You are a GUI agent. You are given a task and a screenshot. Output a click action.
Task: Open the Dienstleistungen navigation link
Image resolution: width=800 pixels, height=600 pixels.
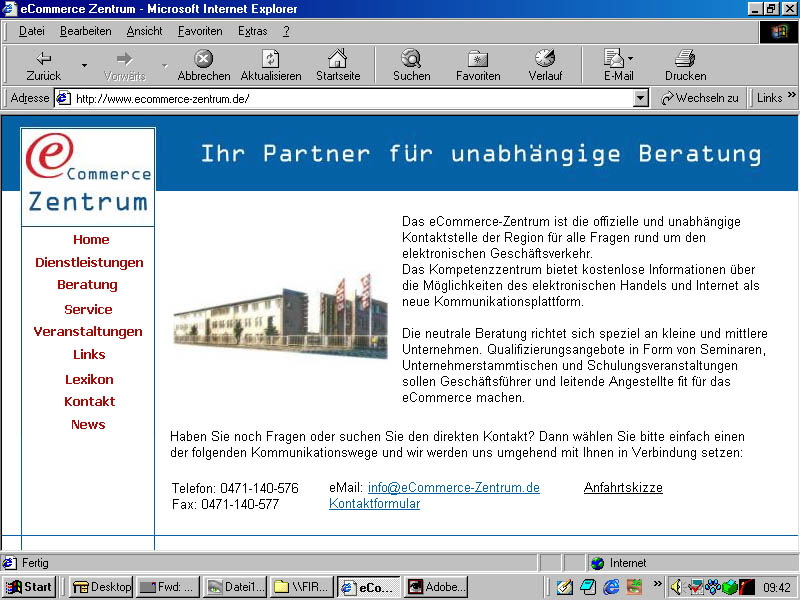[x=89, y=262]
